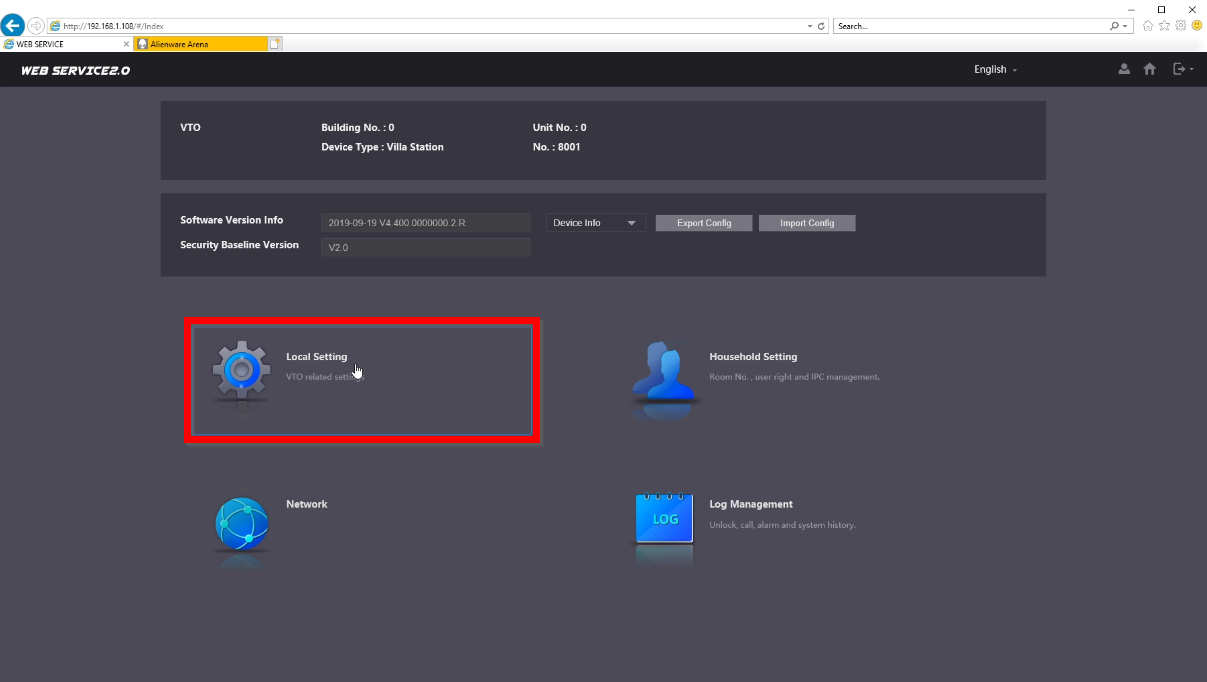Click the Network label
The width and height of the screenshot is (1207, 682).
[x=307, y=504]
